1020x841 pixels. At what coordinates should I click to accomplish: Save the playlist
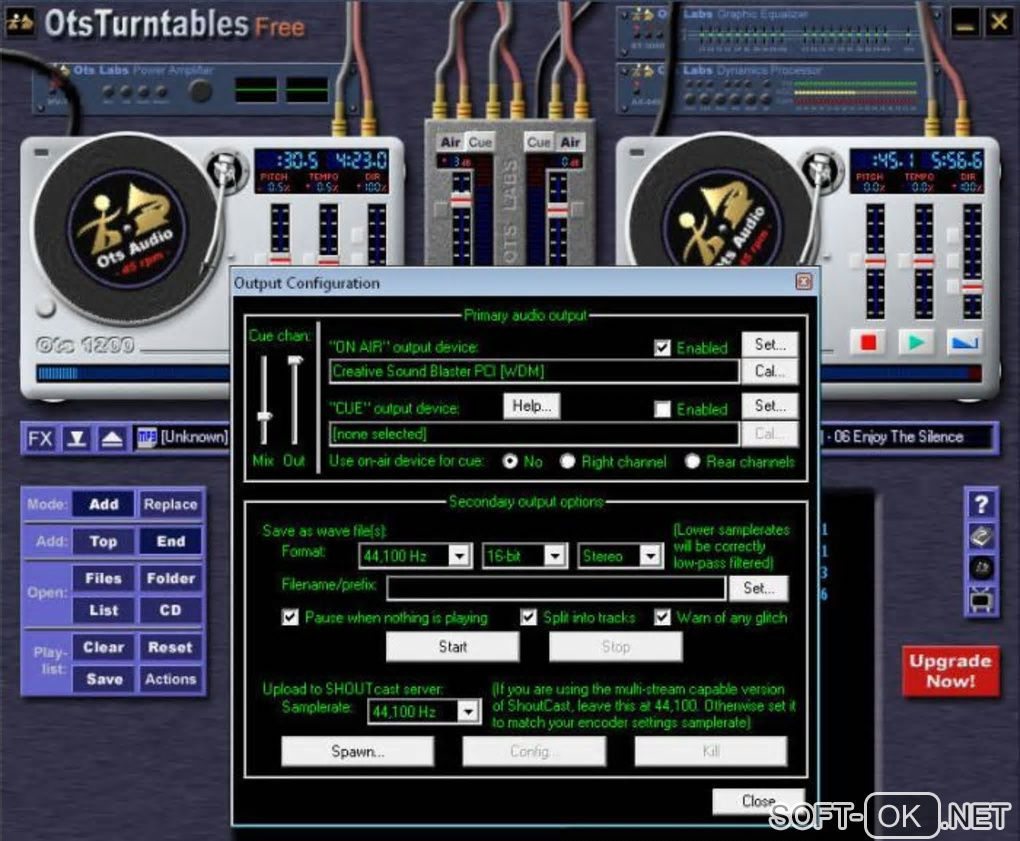(x=103, y=679)
